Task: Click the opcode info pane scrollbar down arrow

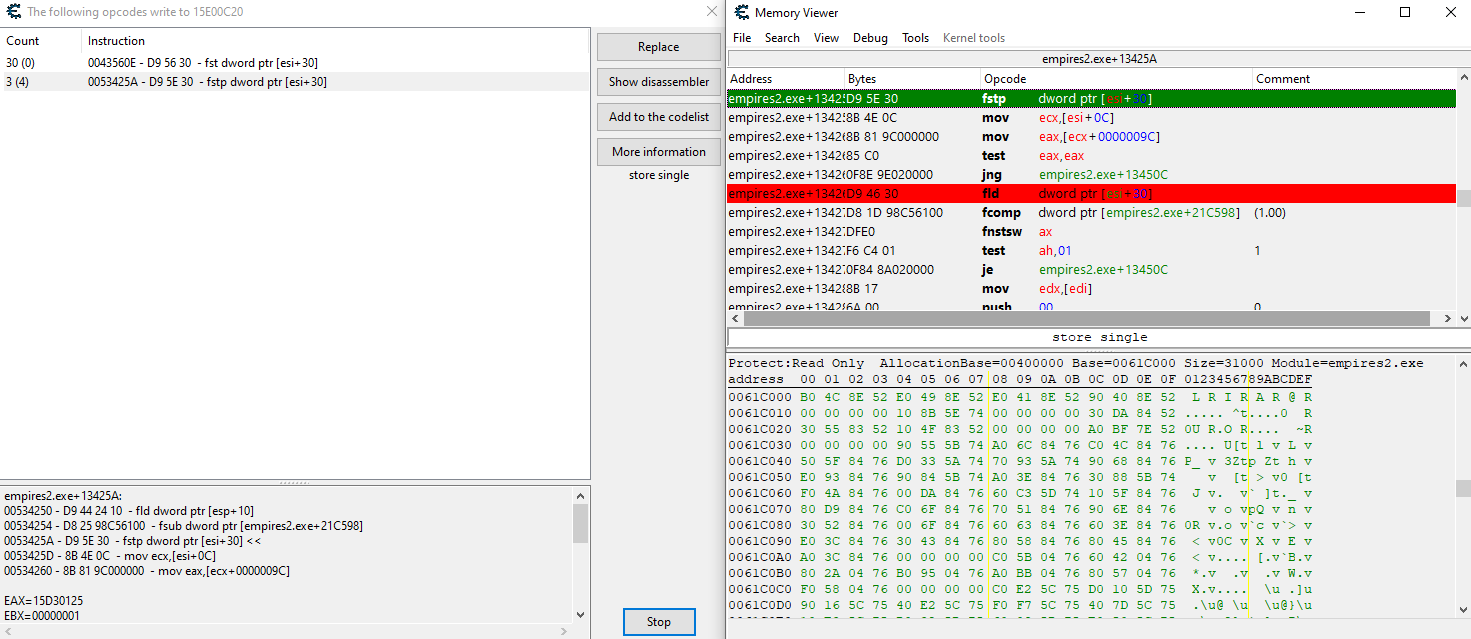Action: (x=580, y=614)
